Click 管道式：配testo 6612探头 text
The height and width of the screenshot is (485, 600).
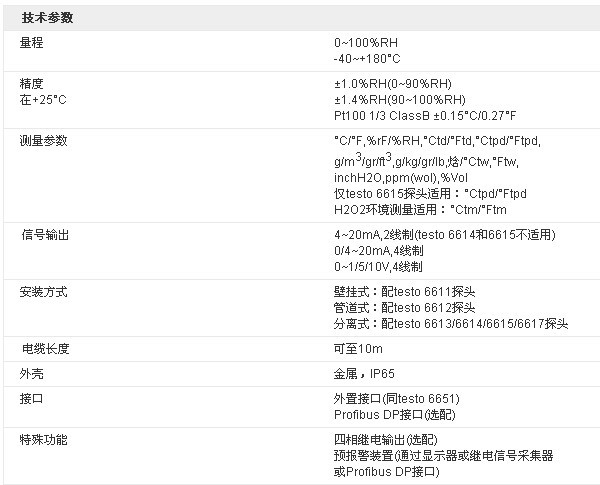(x=405, y=308)
